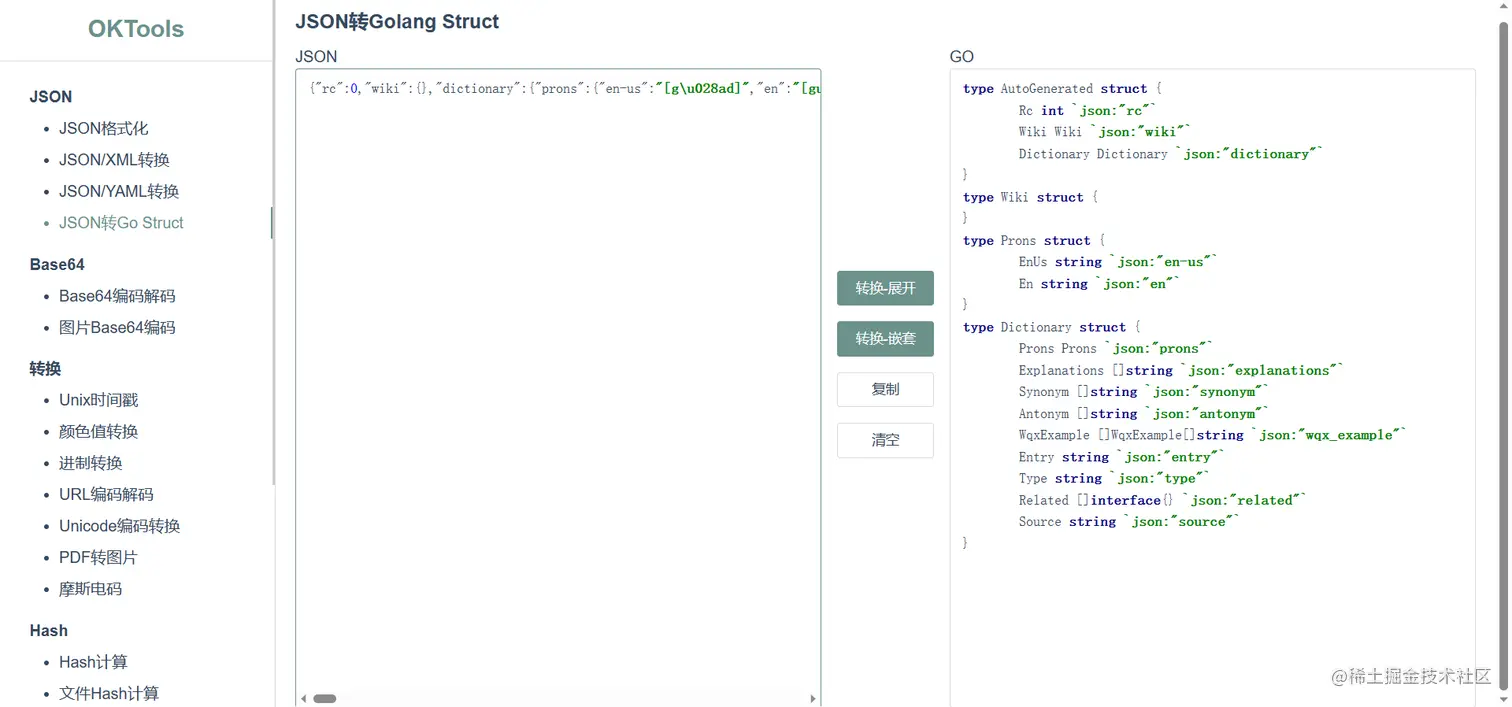Click the 转换-展开 button
Image resolution: width=1512 pixels, height=707 pixels.
coord(885,288)
